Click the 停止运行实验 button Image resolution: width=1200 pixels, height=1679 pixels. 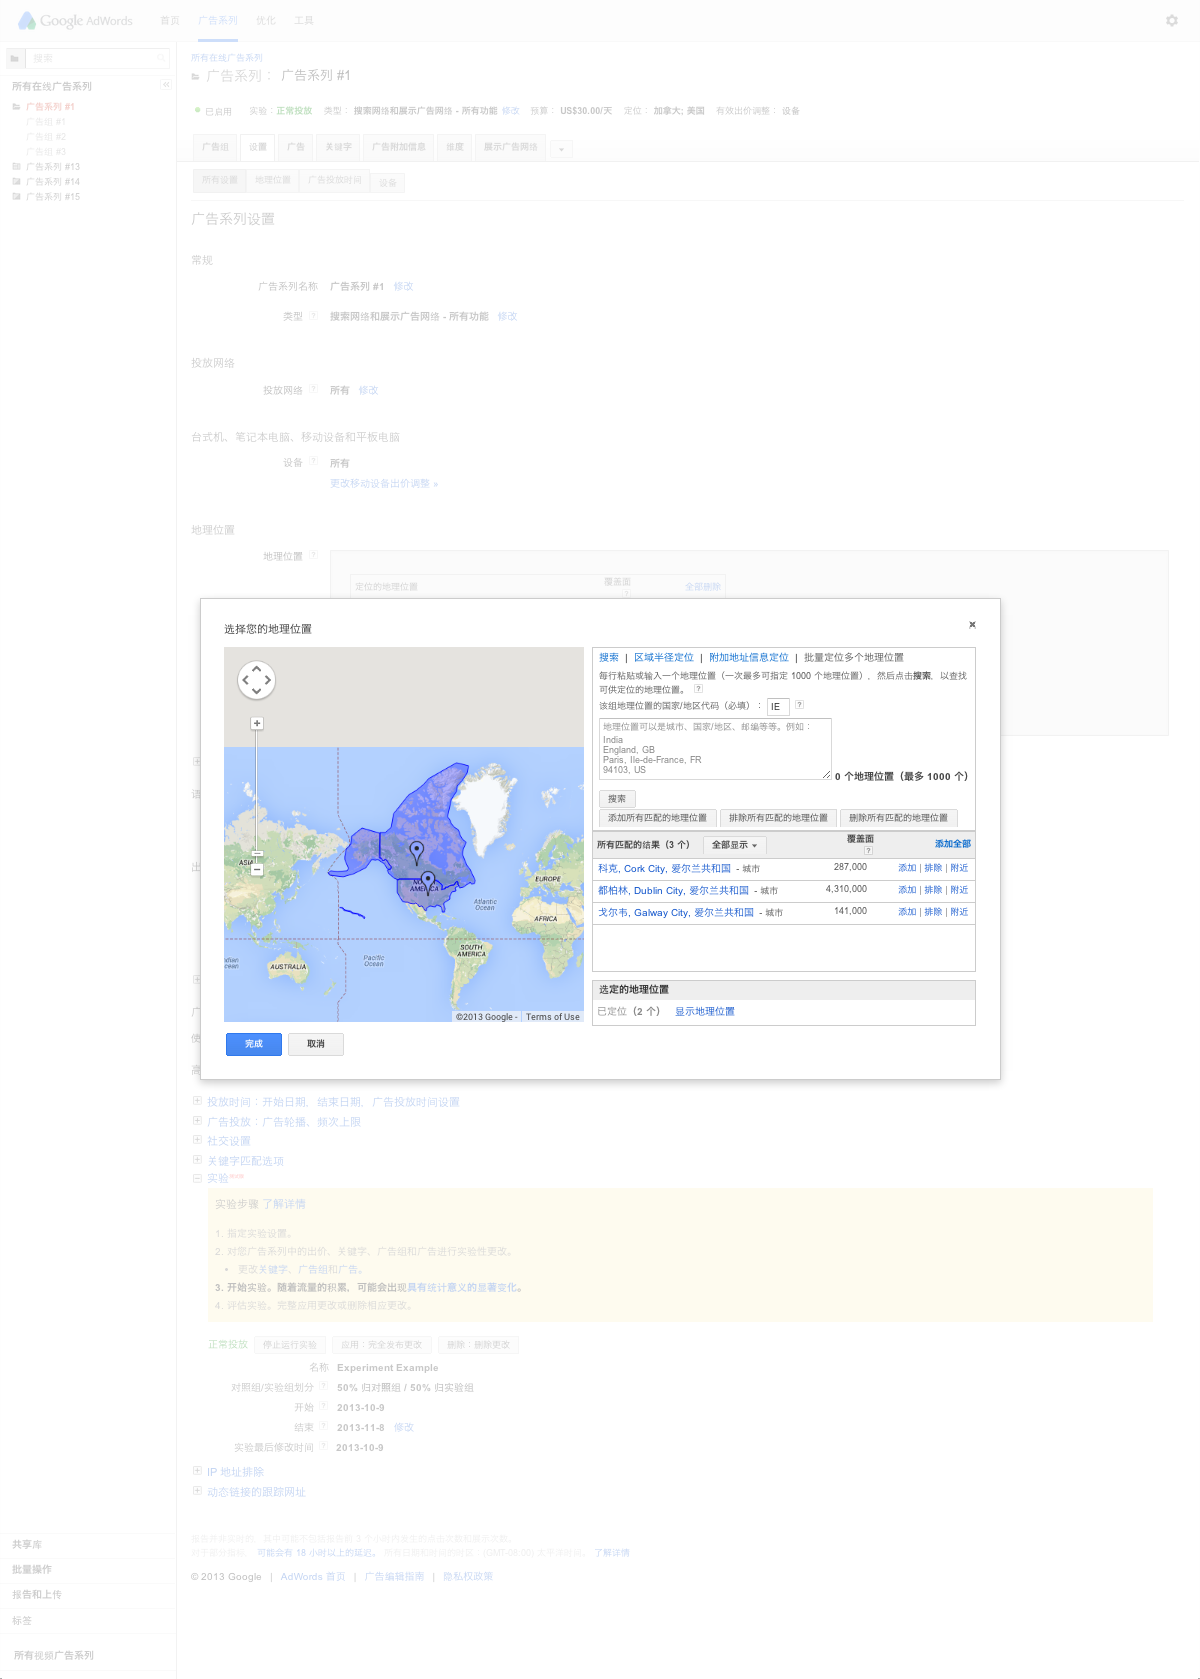[290, 1345]
